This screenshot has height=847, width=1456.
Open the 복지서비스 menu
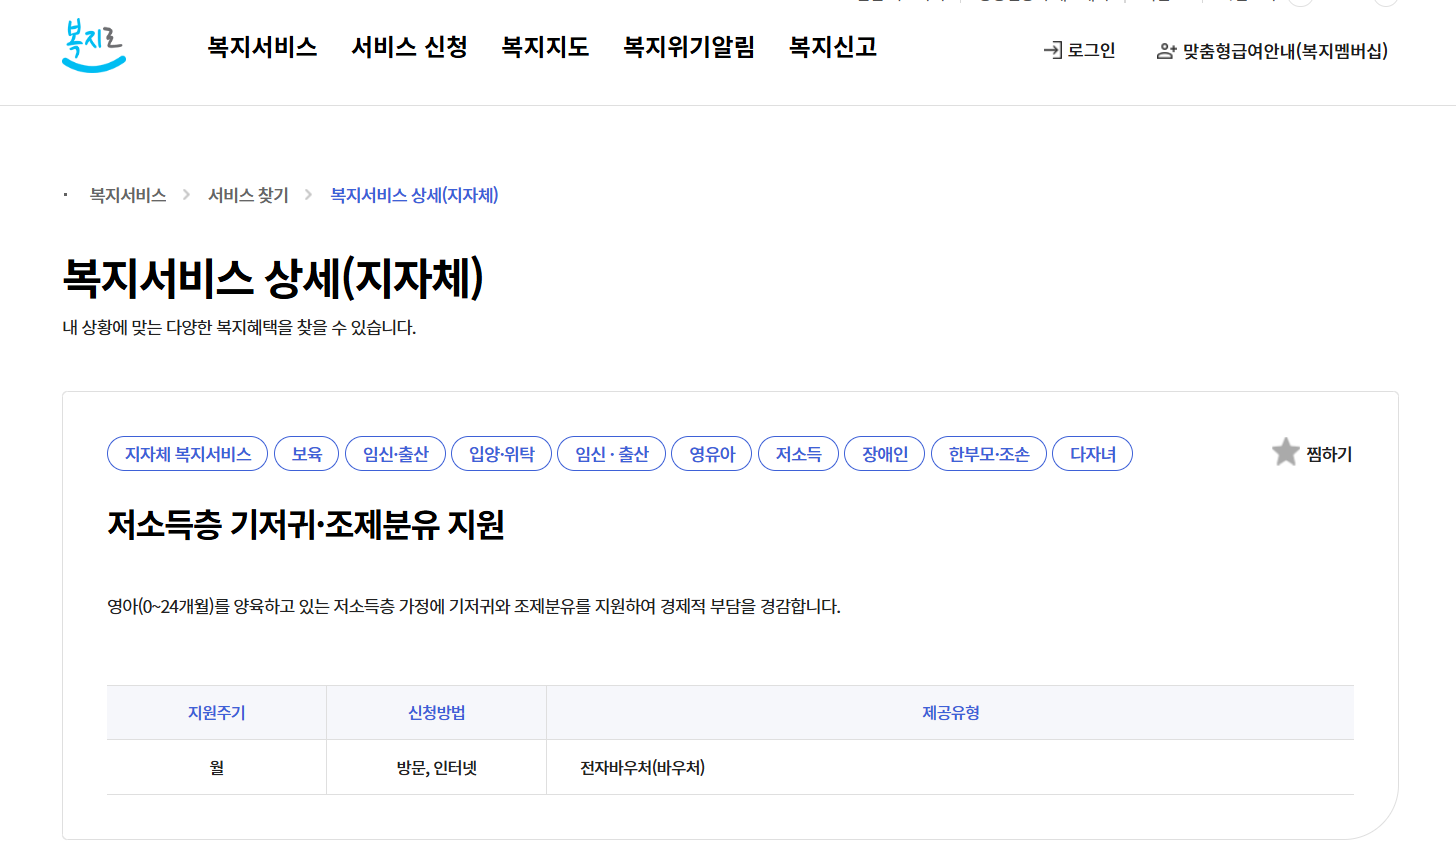pyautogui.click(x=261, y=46)
